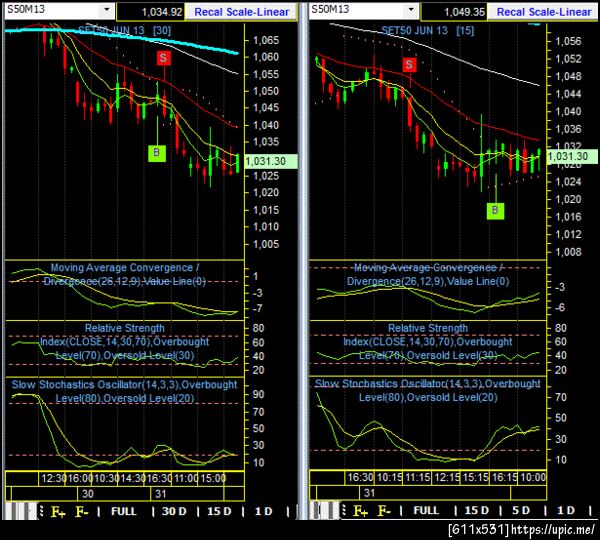This screenshot has height=540, width=600.
Task: Click 1,060 level on left price scale
Action: (266, 57)
